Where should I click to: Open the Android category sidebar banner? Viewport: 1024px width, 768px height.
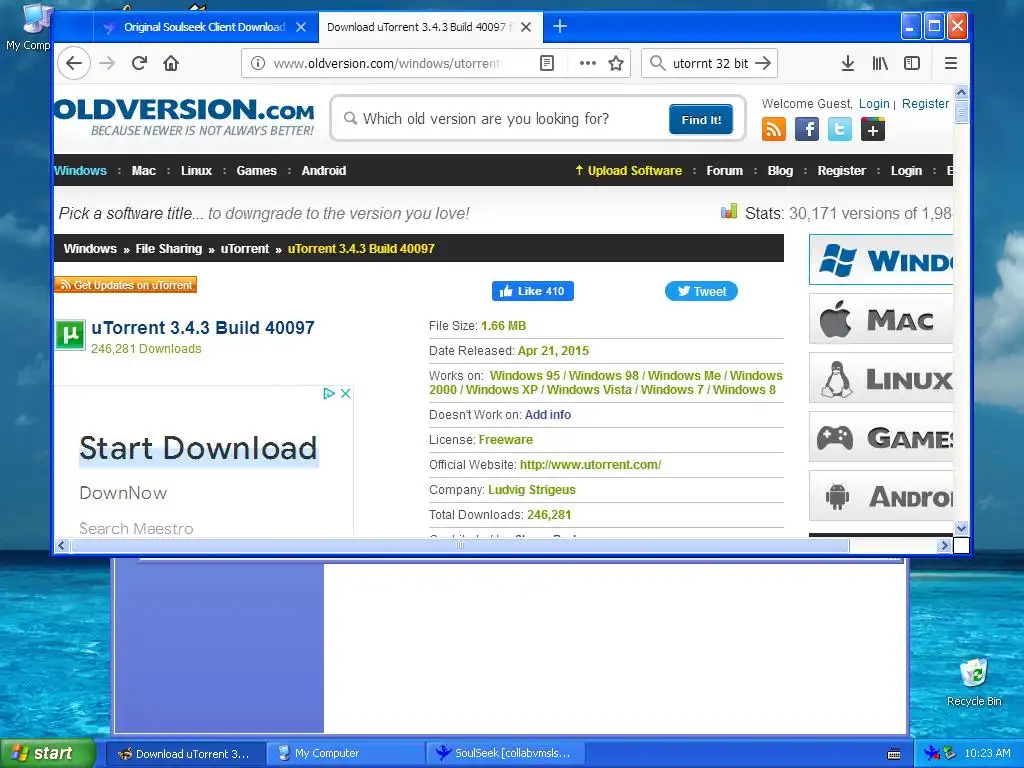pyautogui.click(x=881, y=496)
